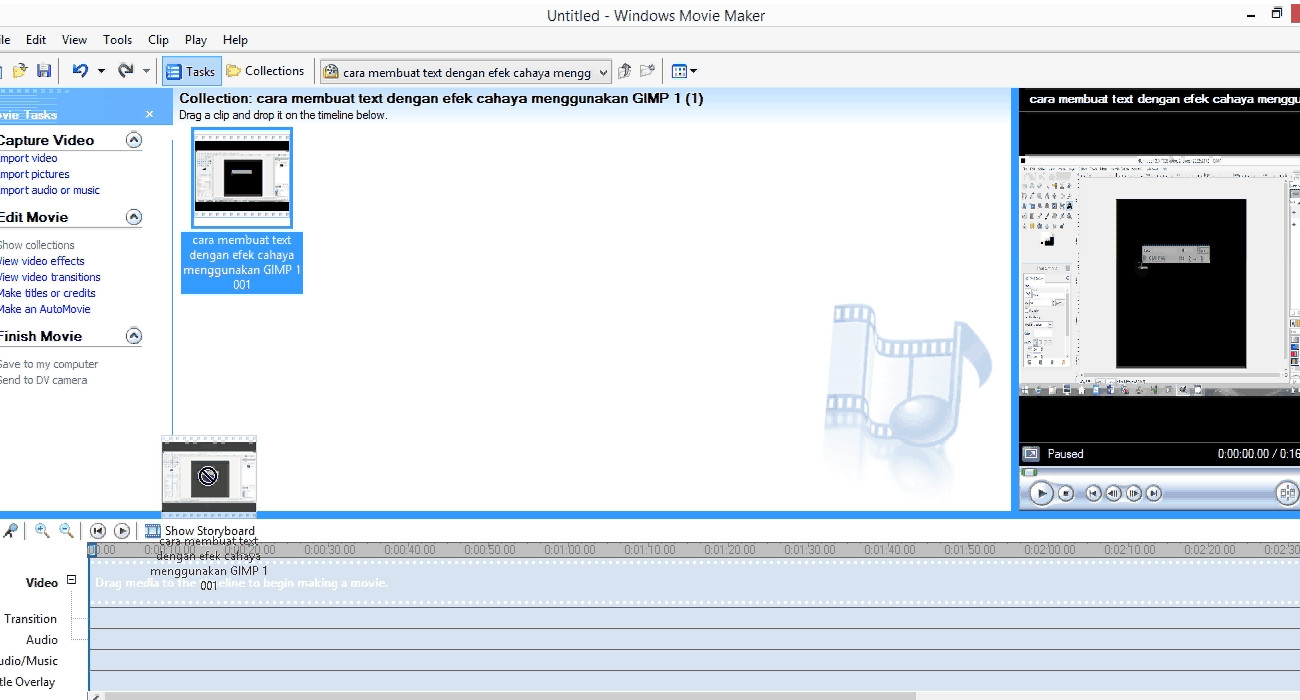The image size is (1300, 700).
Task: Click Make an AutoMovie link
Action: pos(44,309)
